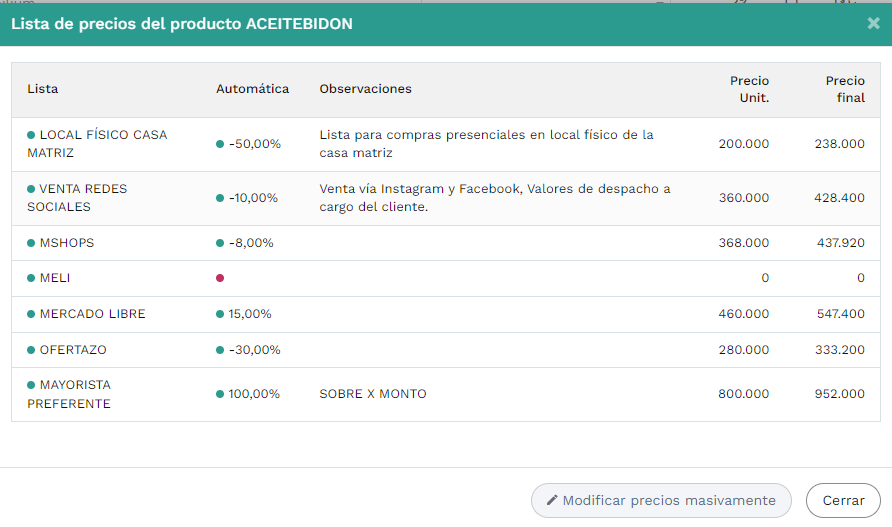Click pencil icon in Modificar precios button
The image size is (892, 527).
coord(552,500)
